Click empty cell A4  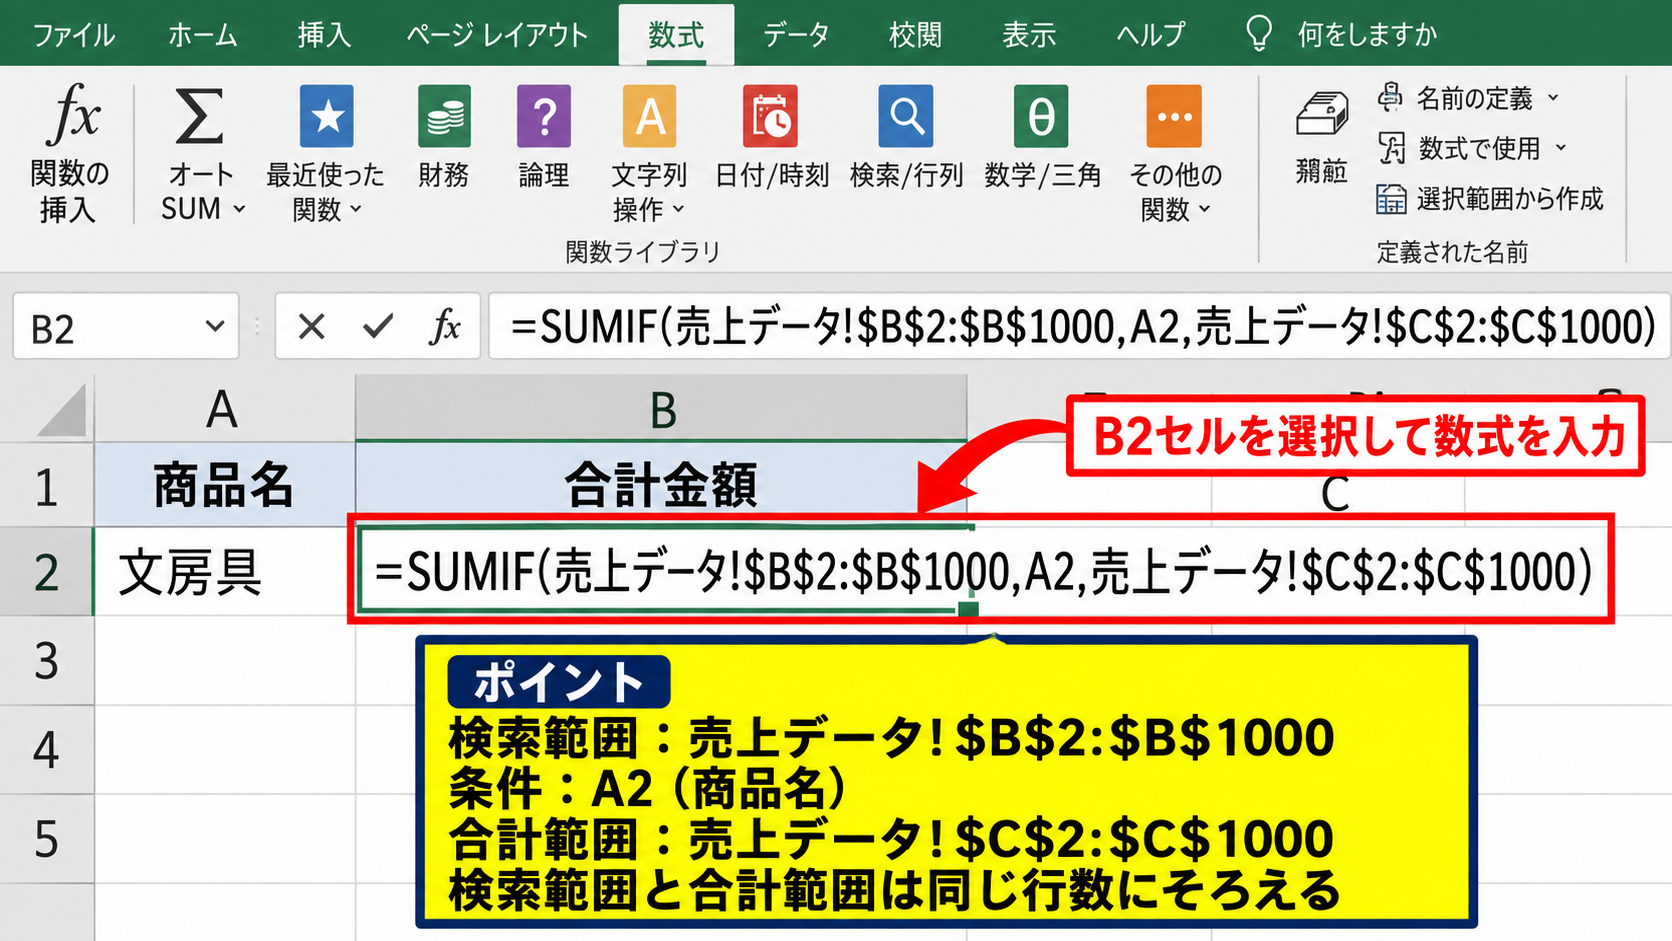pyautogui.click(x=225, y=750)
